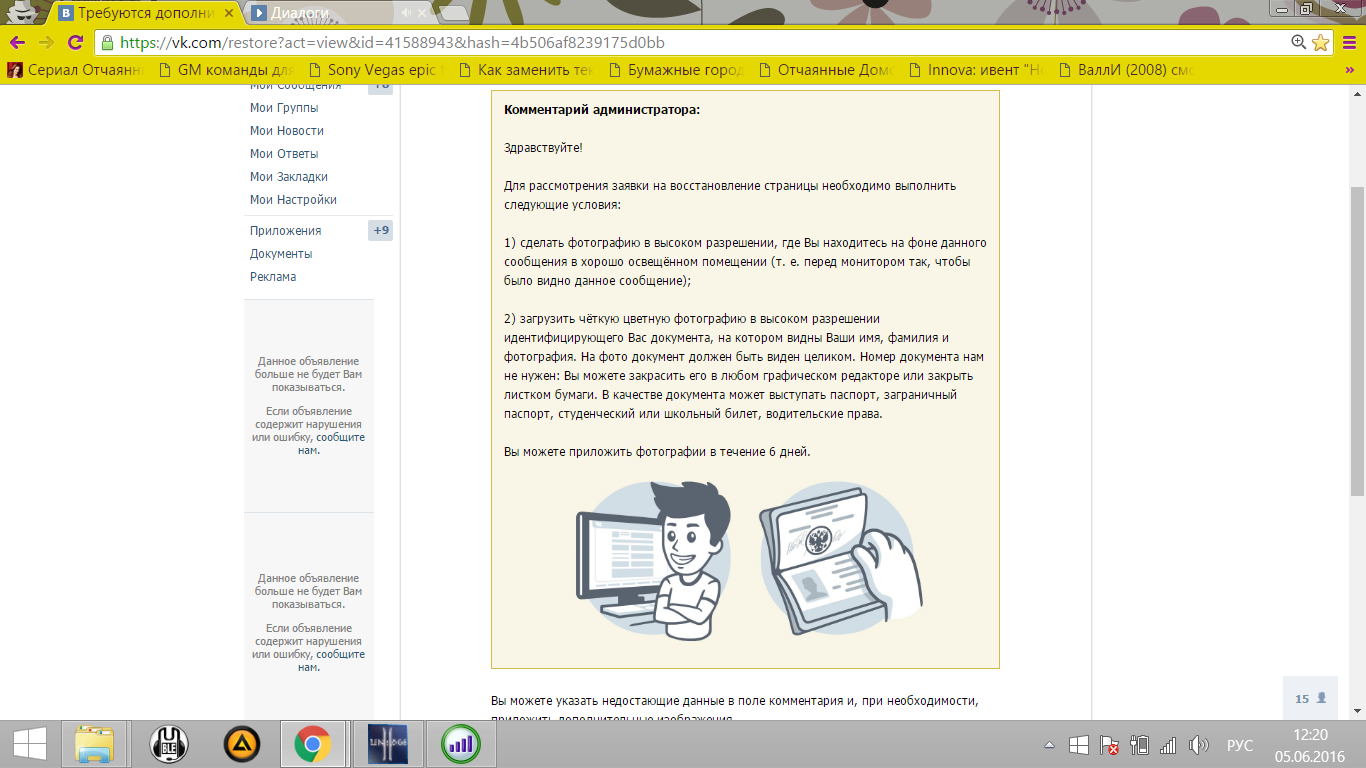Click the zoom magnifier icon in address bar
The image size is (1366, 768).
tap(1299, 43)
